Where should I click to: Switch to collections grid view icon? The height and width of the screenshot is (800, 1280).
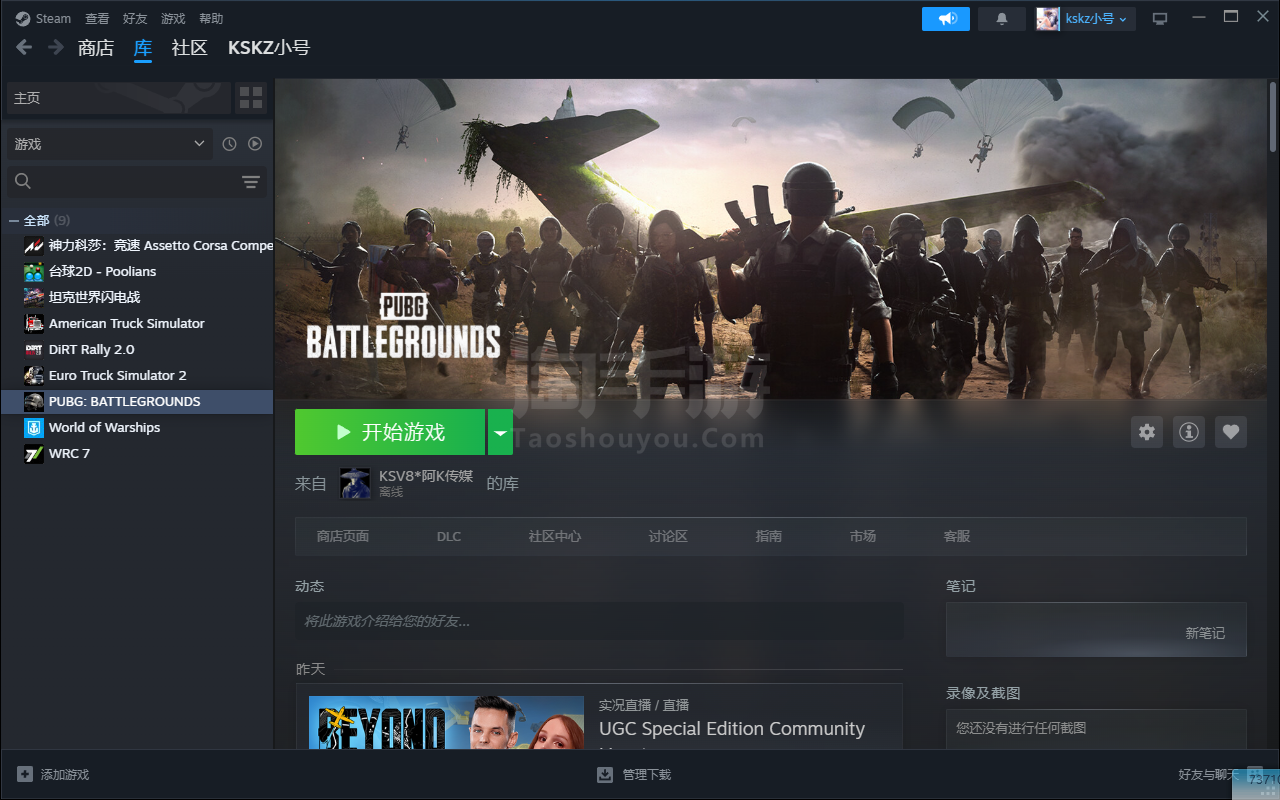[x=251, y=98]
